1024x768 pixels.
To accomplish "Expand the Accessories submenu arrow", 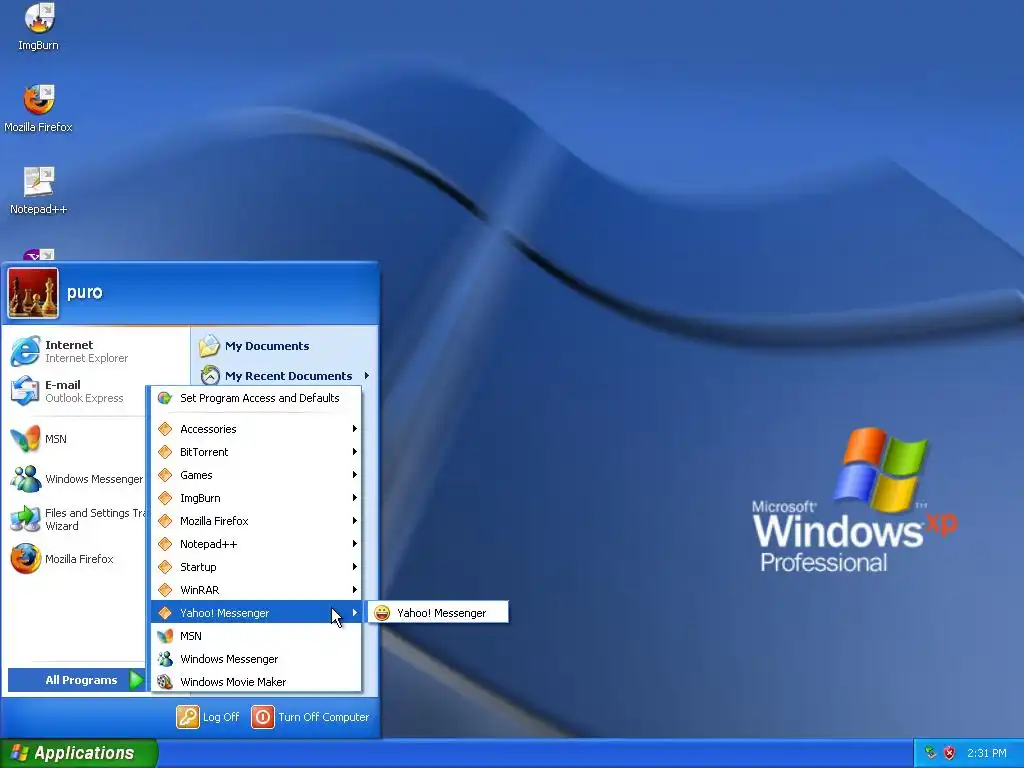I will pyautogui.click(x=355, y=429).
